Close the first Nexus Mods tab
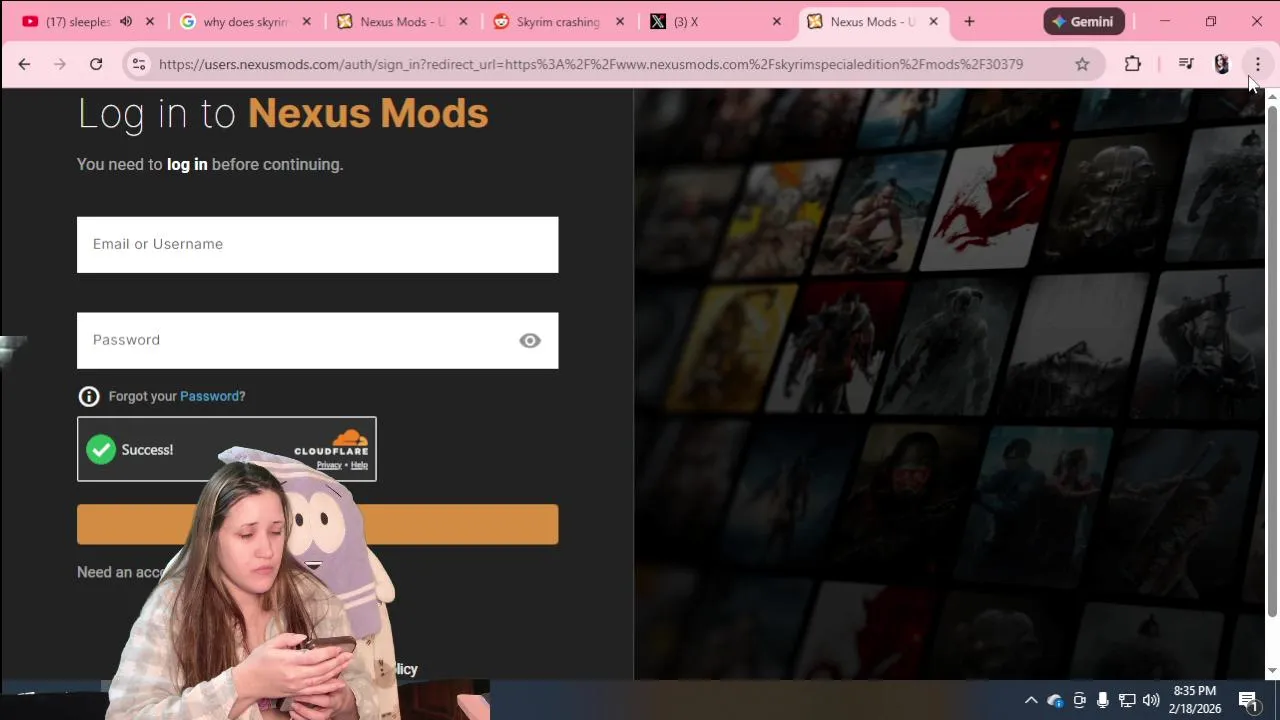Image resolution: width=1280 pixels, height=720 pixels. point(463,21)
